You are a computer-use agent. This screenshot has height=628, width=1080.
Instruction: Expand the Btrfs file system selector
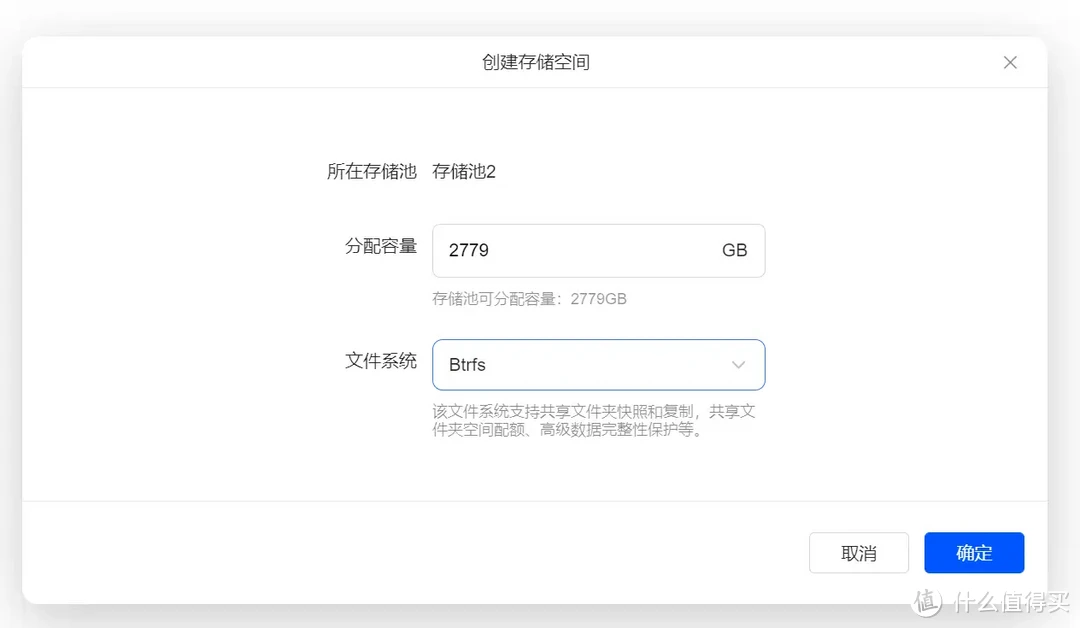[x=598, y=365]
